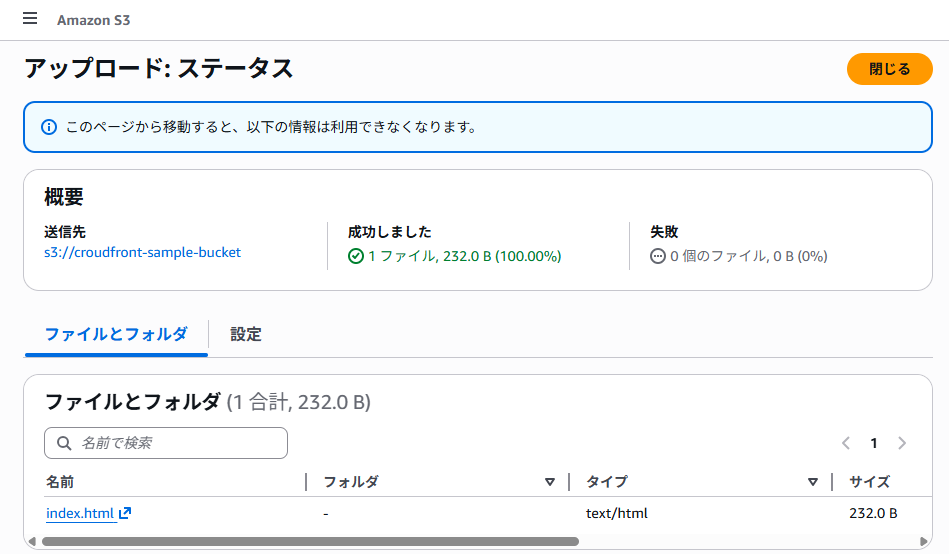
Task: Sort by フォルダ column arrow
Action: pyautogui.click(x=549, y=482)
